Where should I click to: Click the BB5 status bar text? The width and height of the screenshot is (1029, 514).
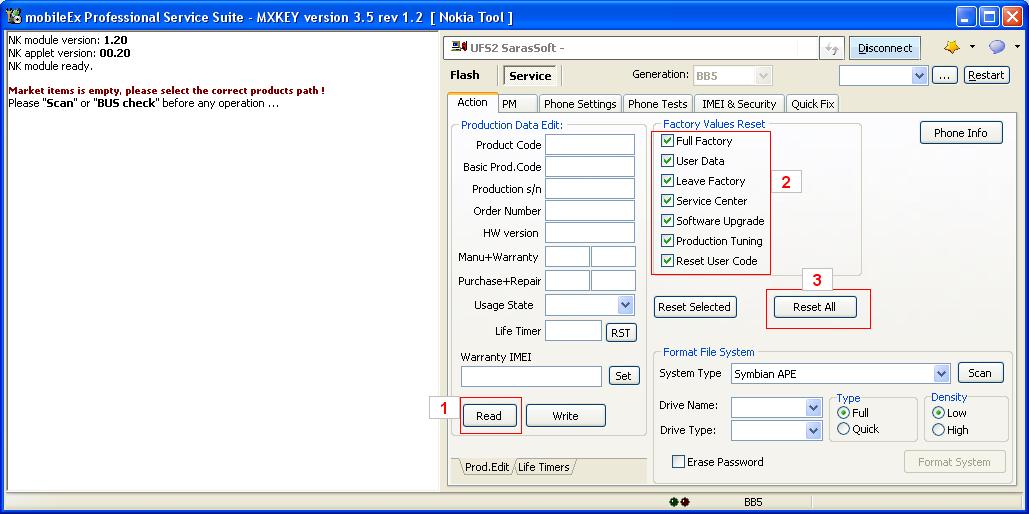click(x=753, y=502)
